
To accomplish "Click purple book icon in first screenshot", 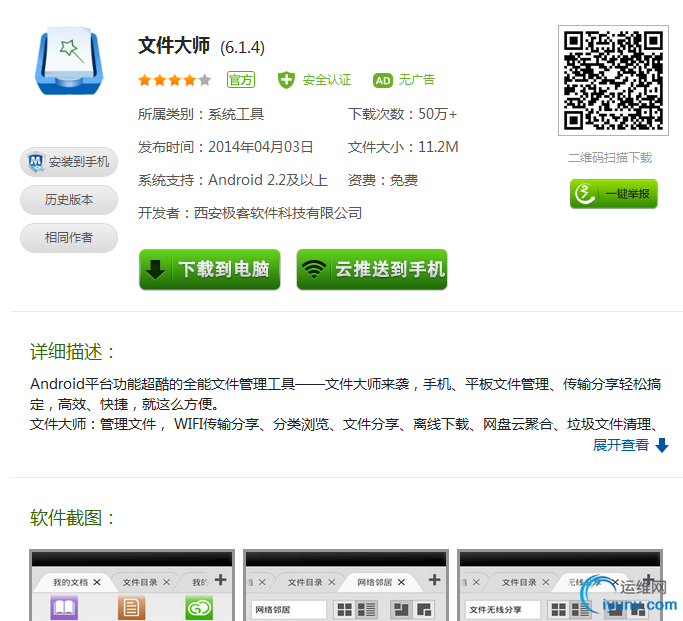I will pos(64,608).
